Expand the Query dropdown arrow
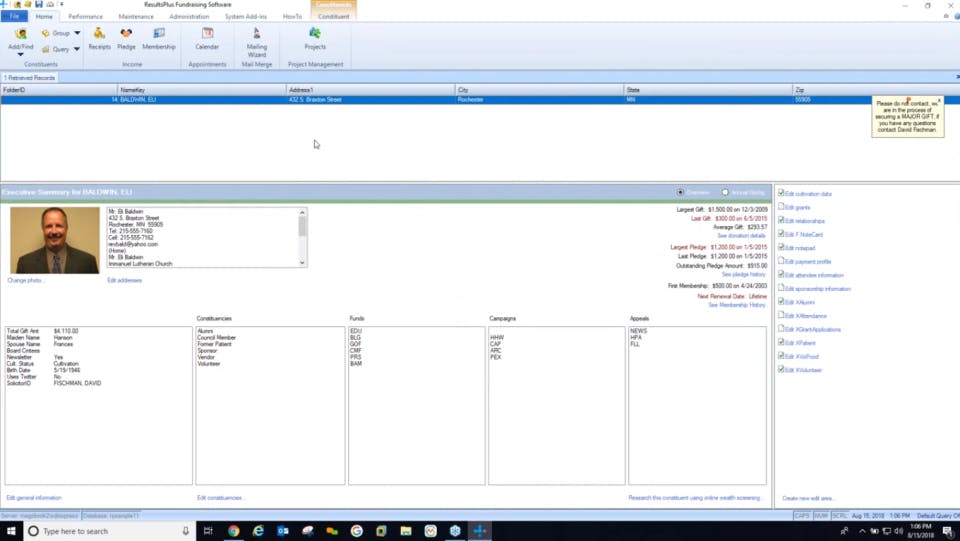Image resolution: width=960 pixels, height=541 pixels. tap(77, 49)
